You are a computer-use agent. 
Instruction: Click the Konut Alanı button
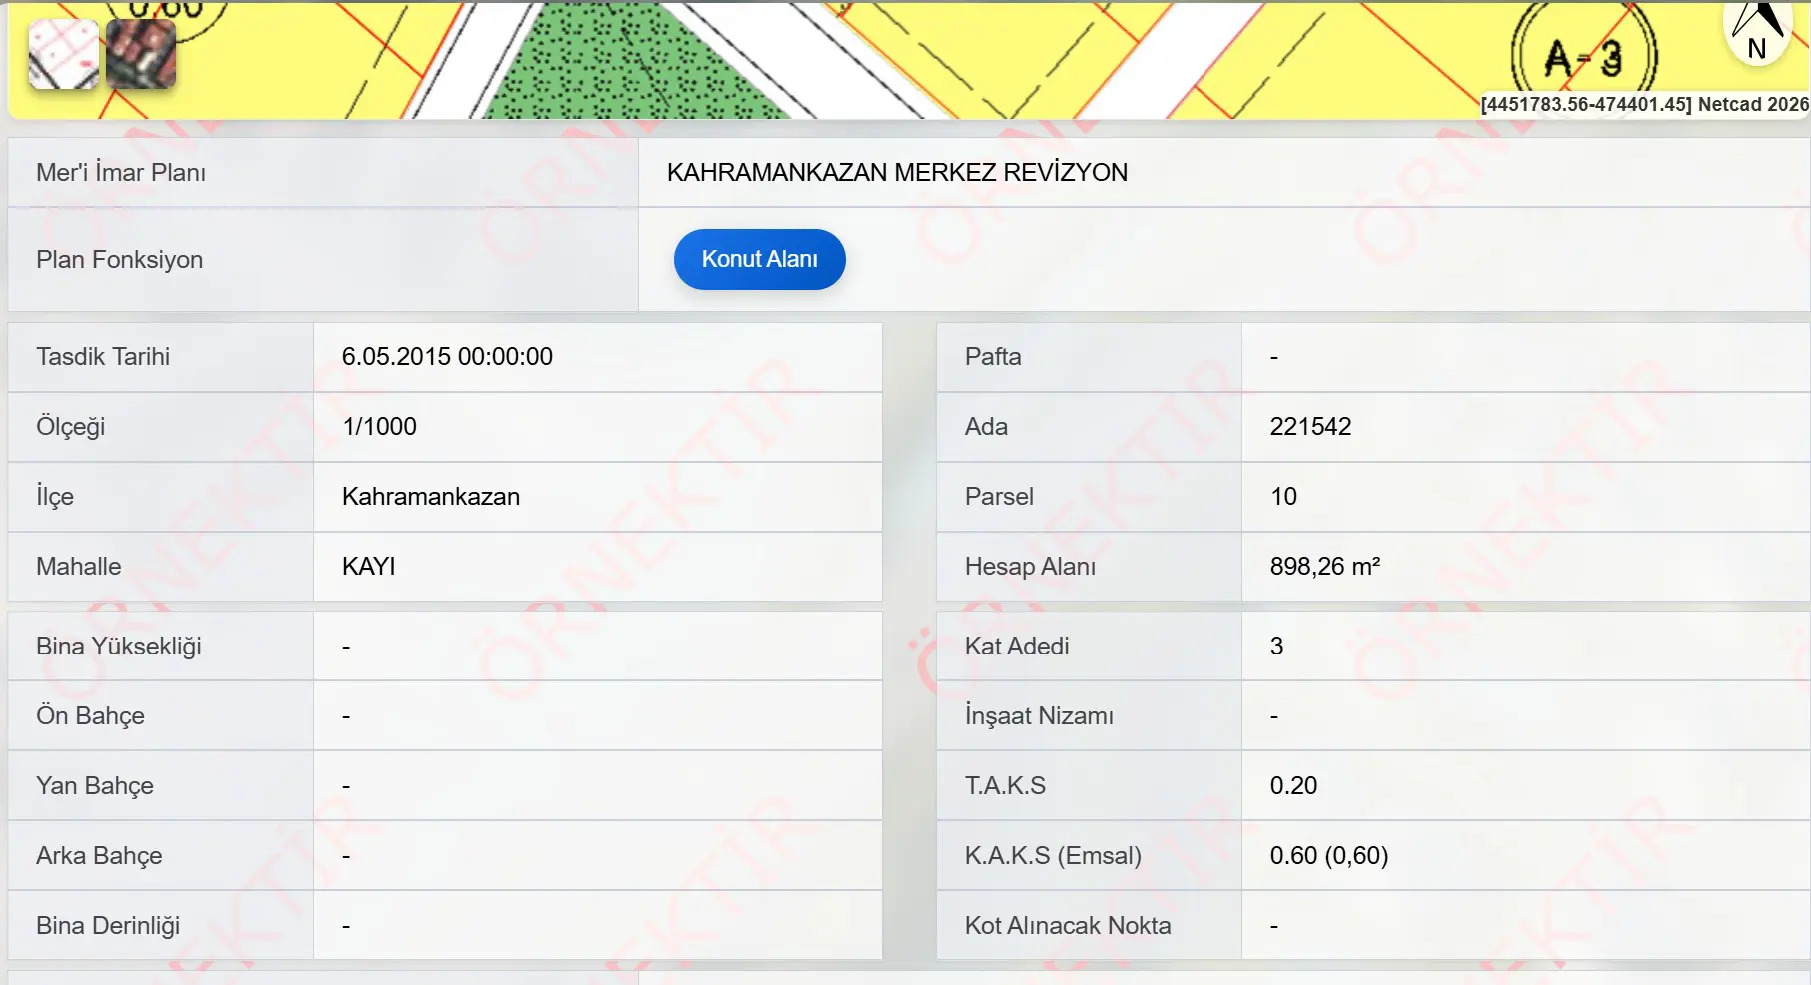tap(760, 260)
